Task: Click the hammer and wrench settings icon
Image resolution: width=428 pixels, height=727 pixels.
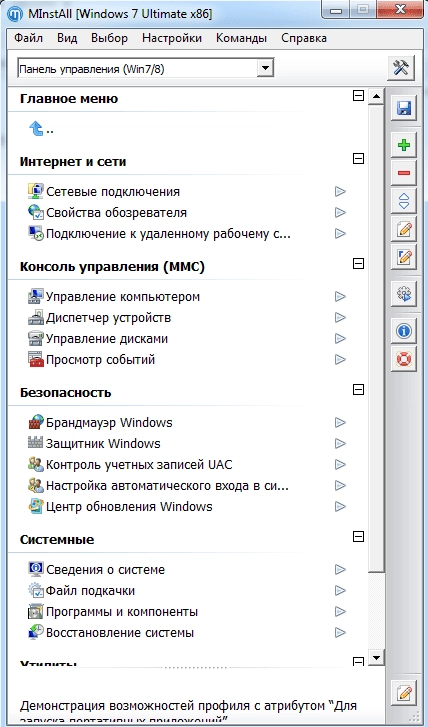Action: coord(401,69)
